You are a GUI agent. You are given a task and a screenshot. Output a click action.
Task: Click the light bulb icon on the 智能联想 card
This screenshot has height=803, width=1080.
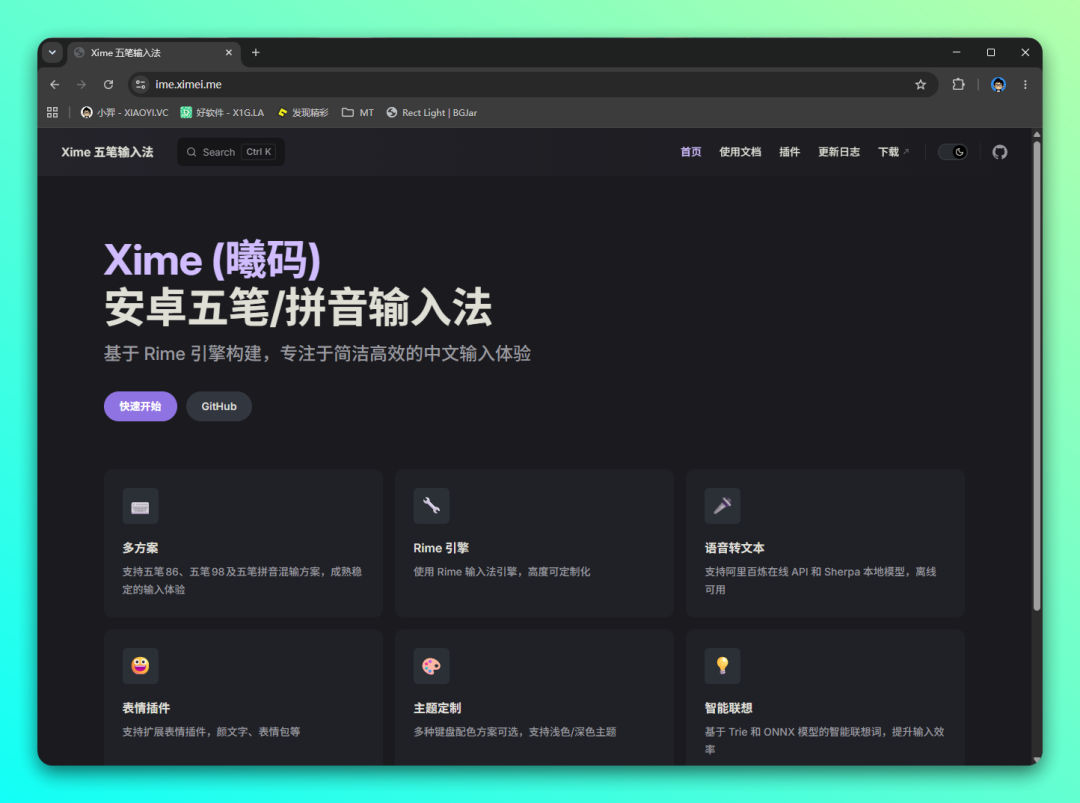[x=722, y=666]
